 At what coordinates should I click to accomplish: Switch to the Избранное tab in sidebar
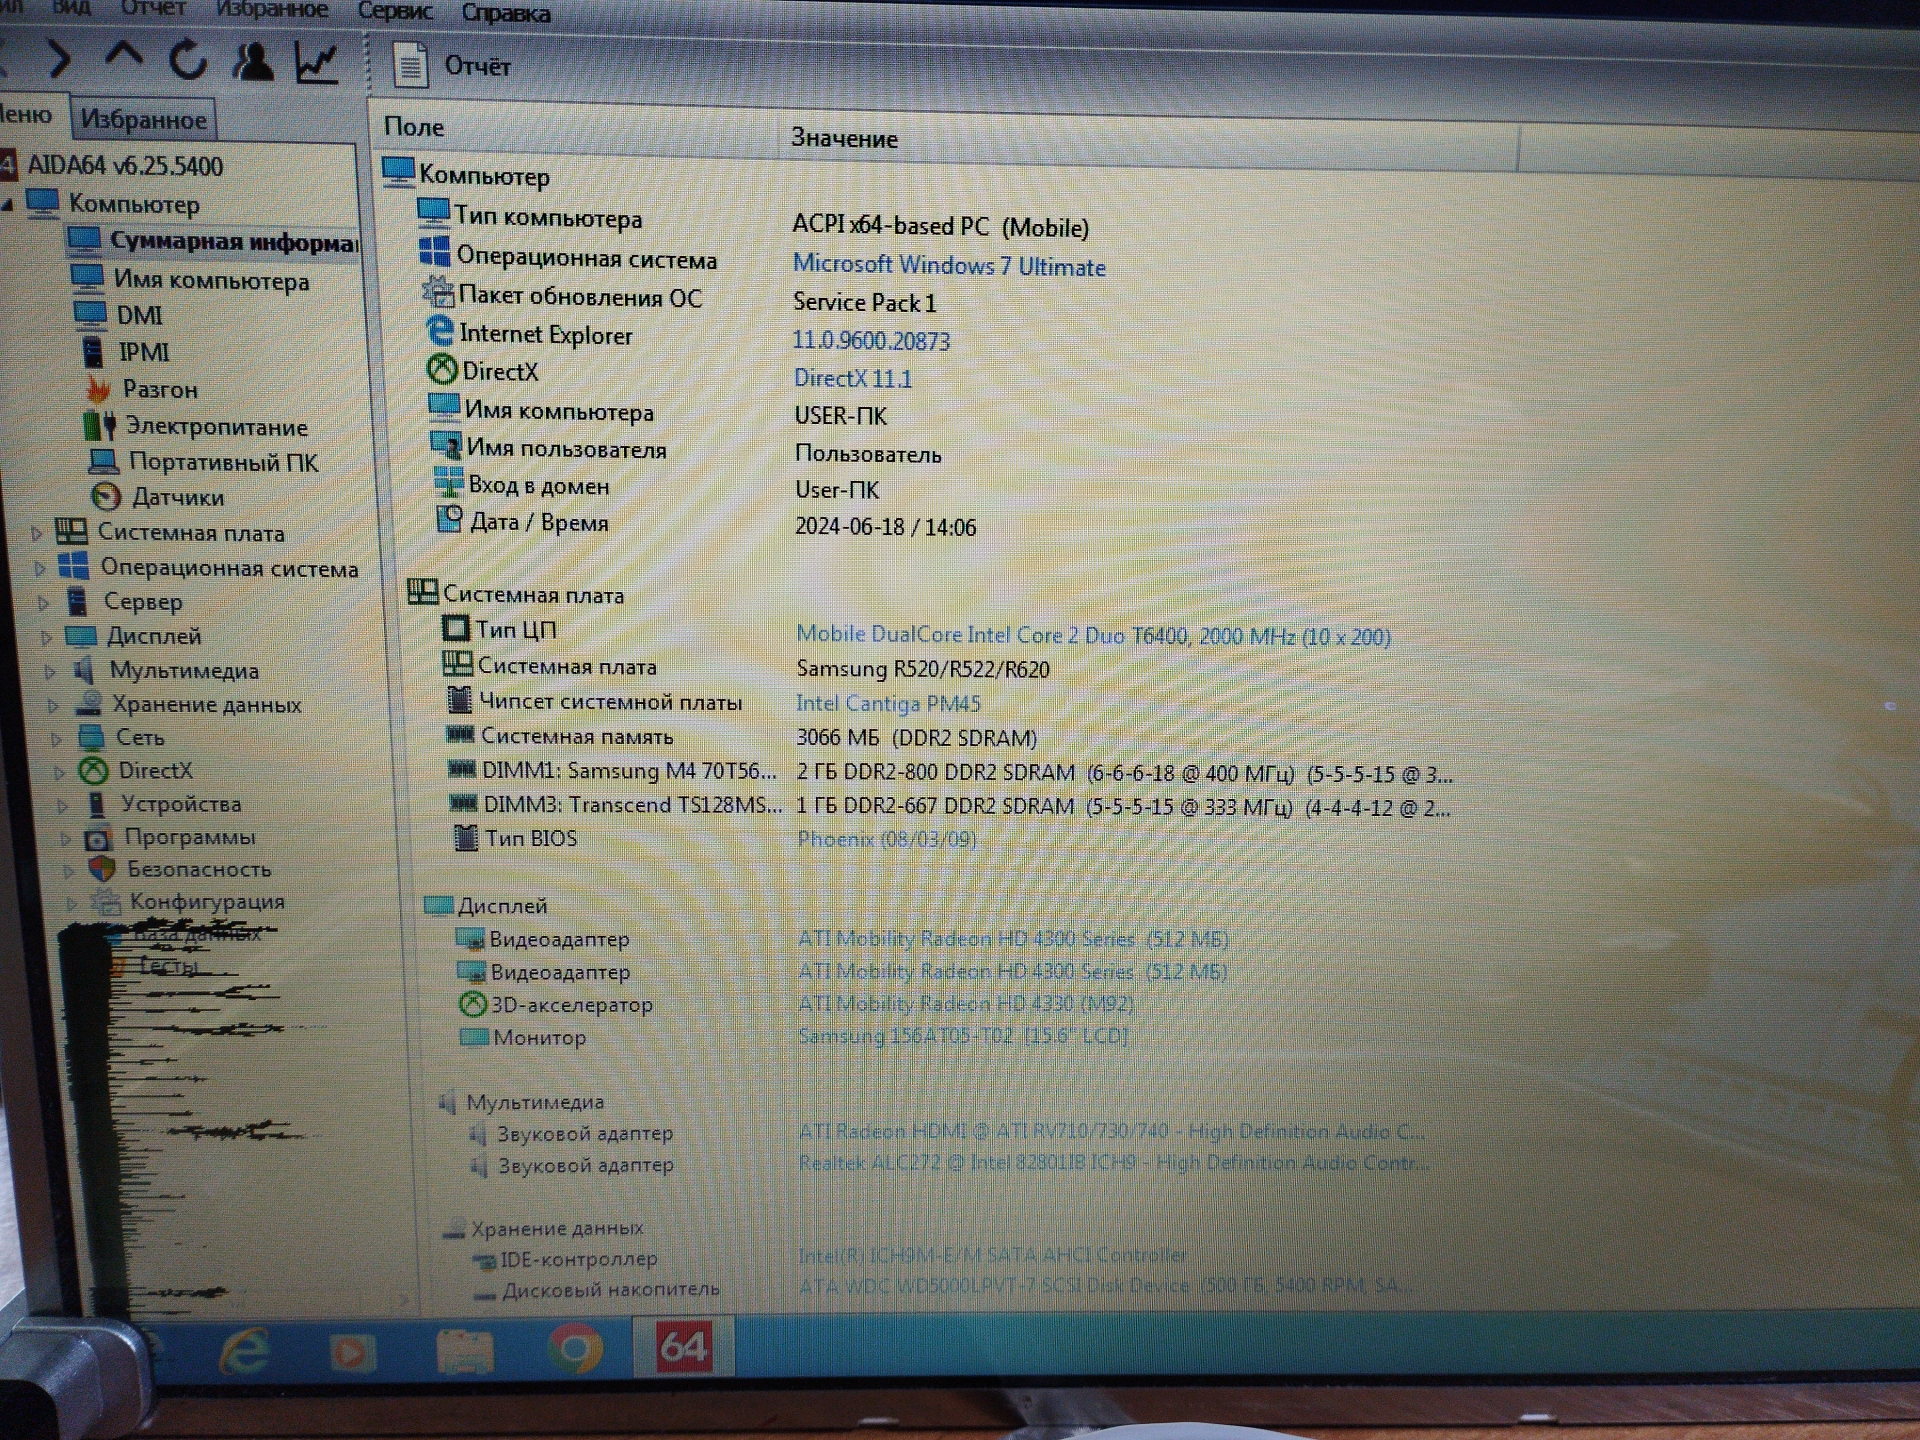[x=144, y=120]
